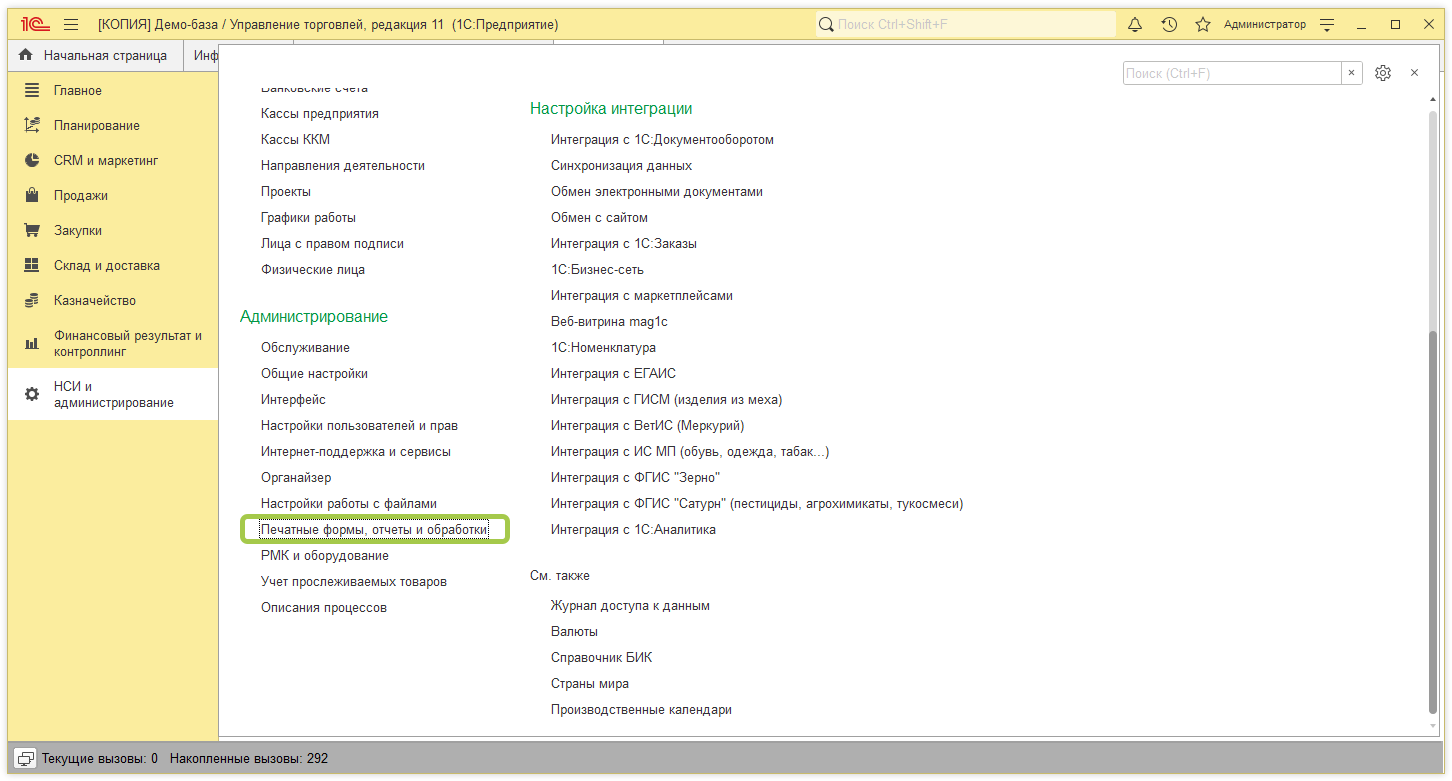
Task: Open the Склад и доставка section
Action: point(106,266)
